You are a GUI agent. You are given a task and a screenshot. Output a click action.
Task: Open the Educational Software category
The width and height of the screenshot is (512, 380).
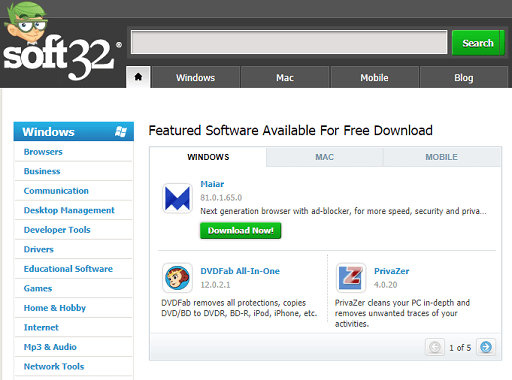[x=68, y=269]
